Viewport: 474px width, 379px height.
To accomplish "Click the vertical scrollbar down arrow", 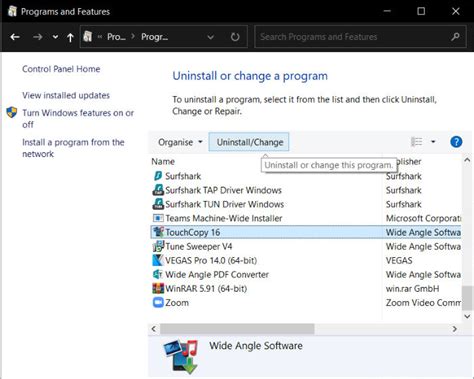I will (x=467, y=316).
